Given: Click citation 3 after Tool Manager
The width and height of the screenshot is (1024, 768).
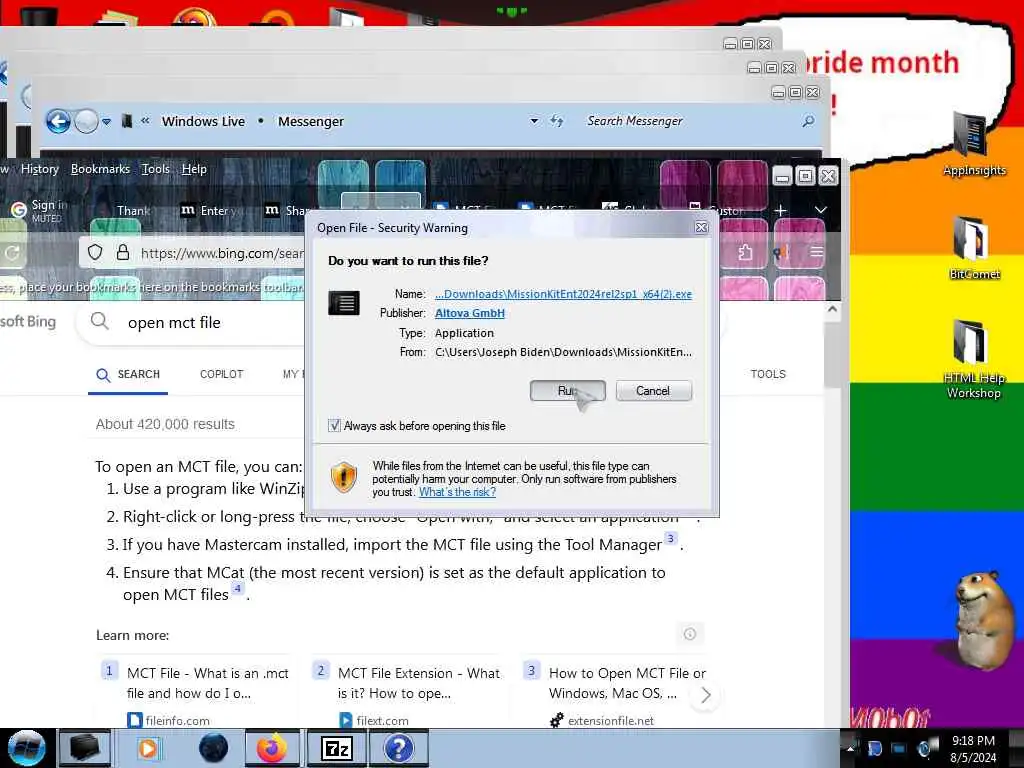Looking at the screenshot, I should 671,539.
